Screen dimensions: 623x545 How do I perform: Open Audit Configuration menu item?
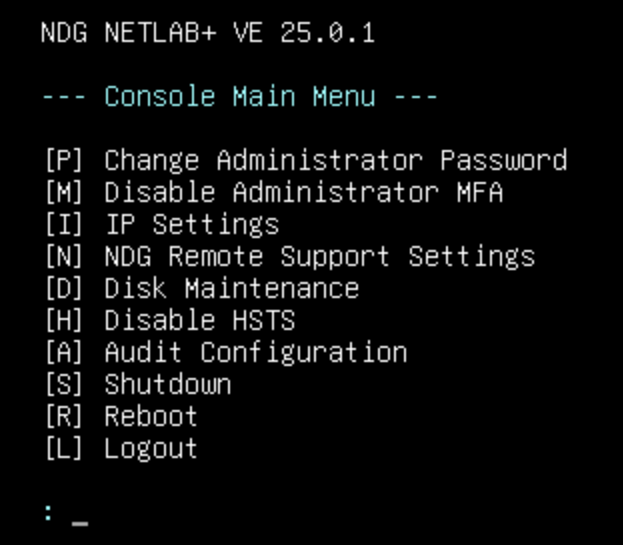point(255,353)
